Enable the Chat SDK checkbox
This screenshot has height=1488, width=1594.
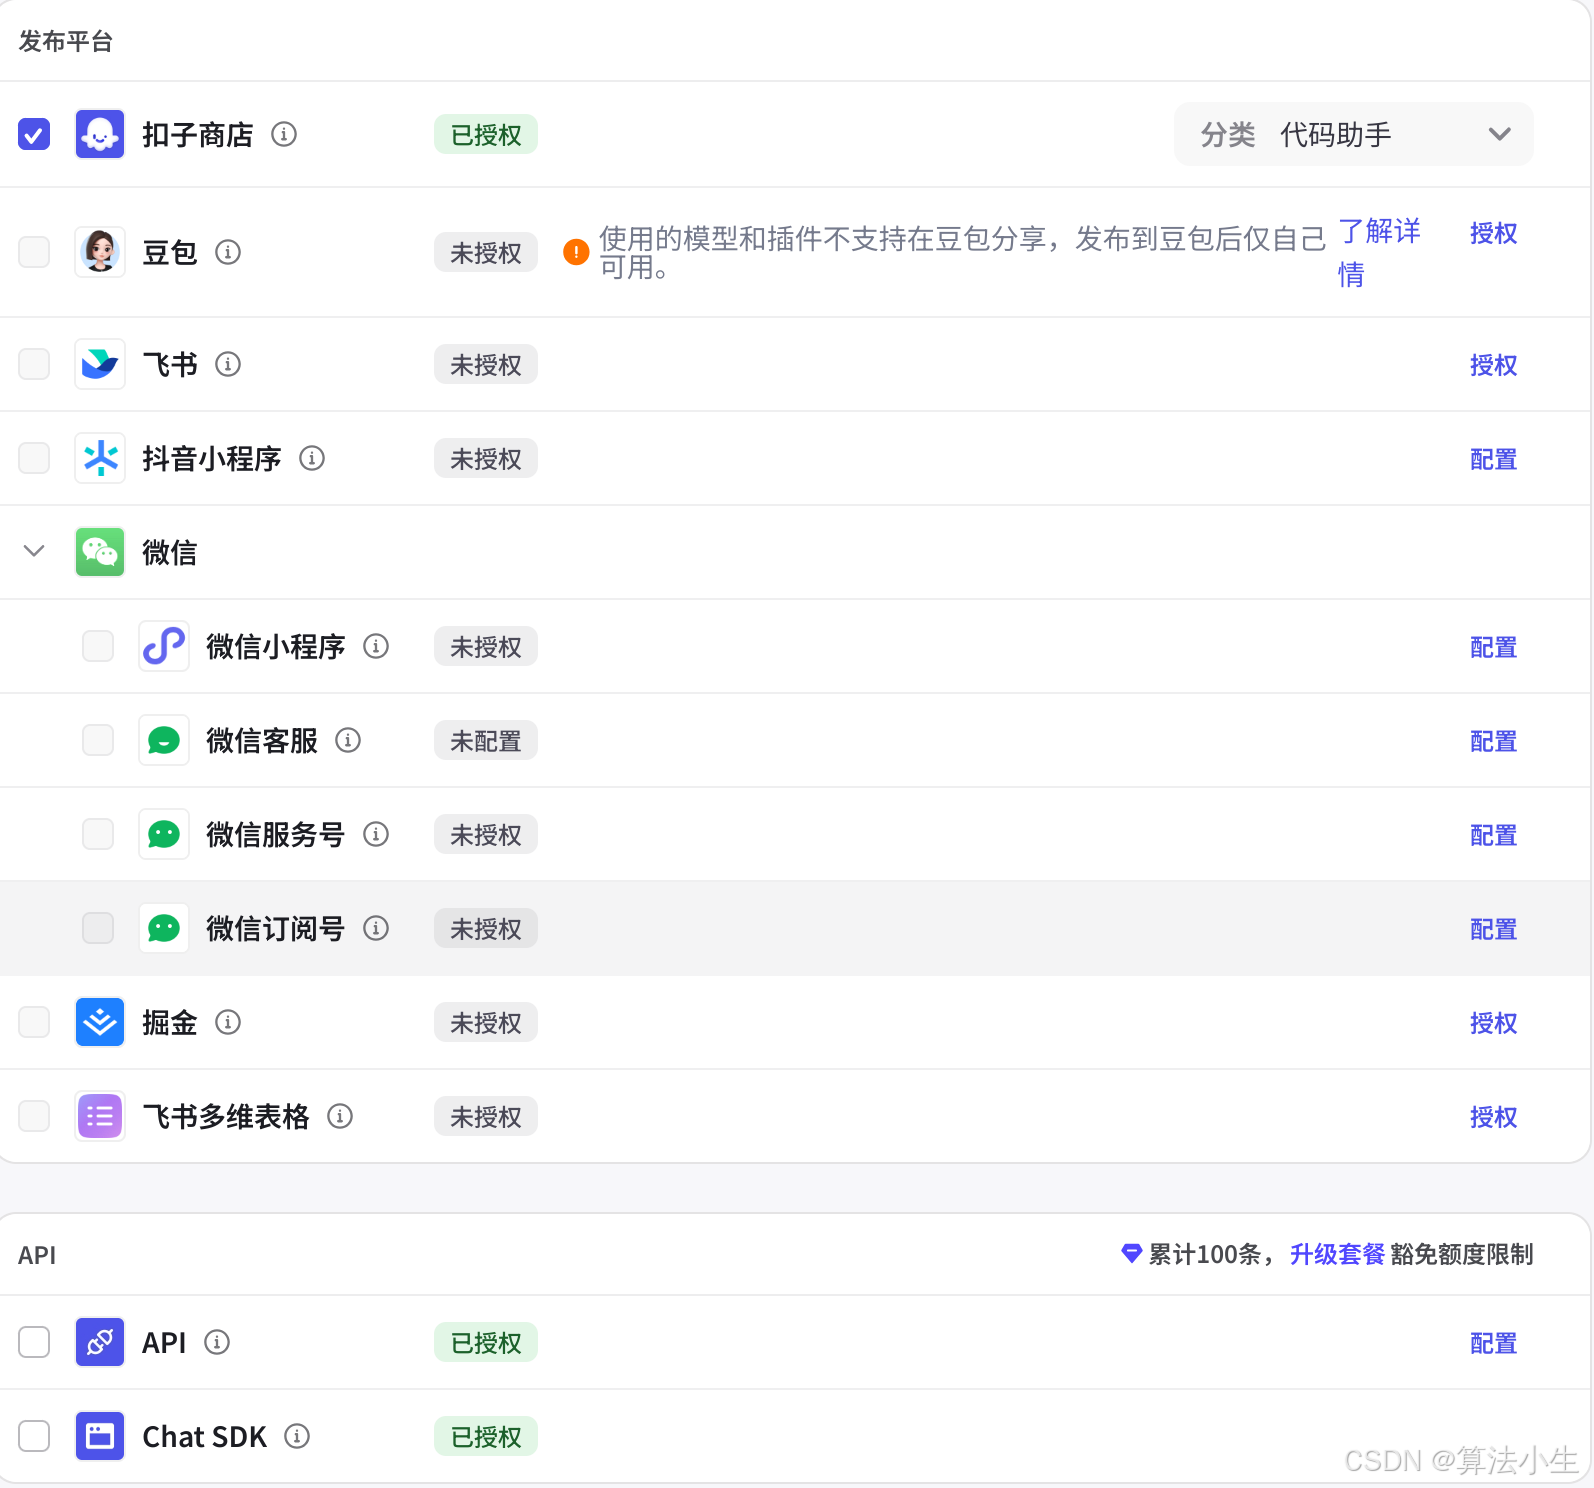click(34, 1436)
